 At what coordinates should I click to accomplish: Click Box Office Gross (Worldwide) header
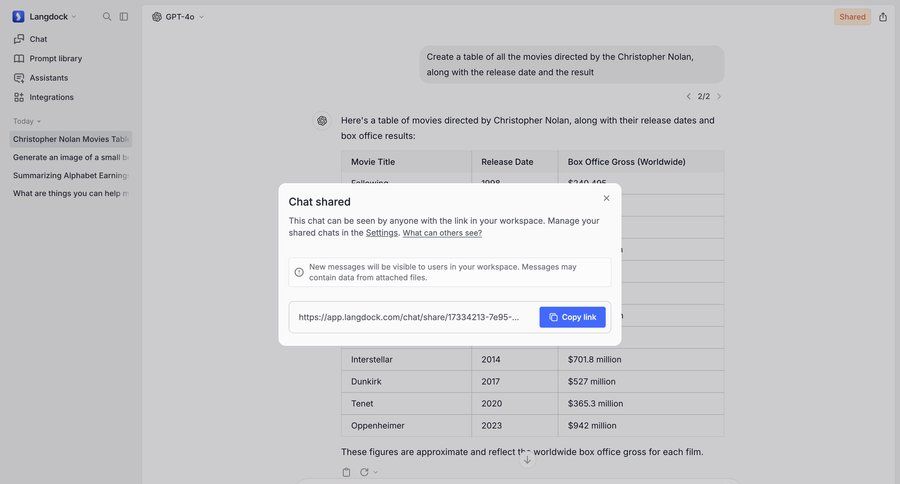click(641, 162)
